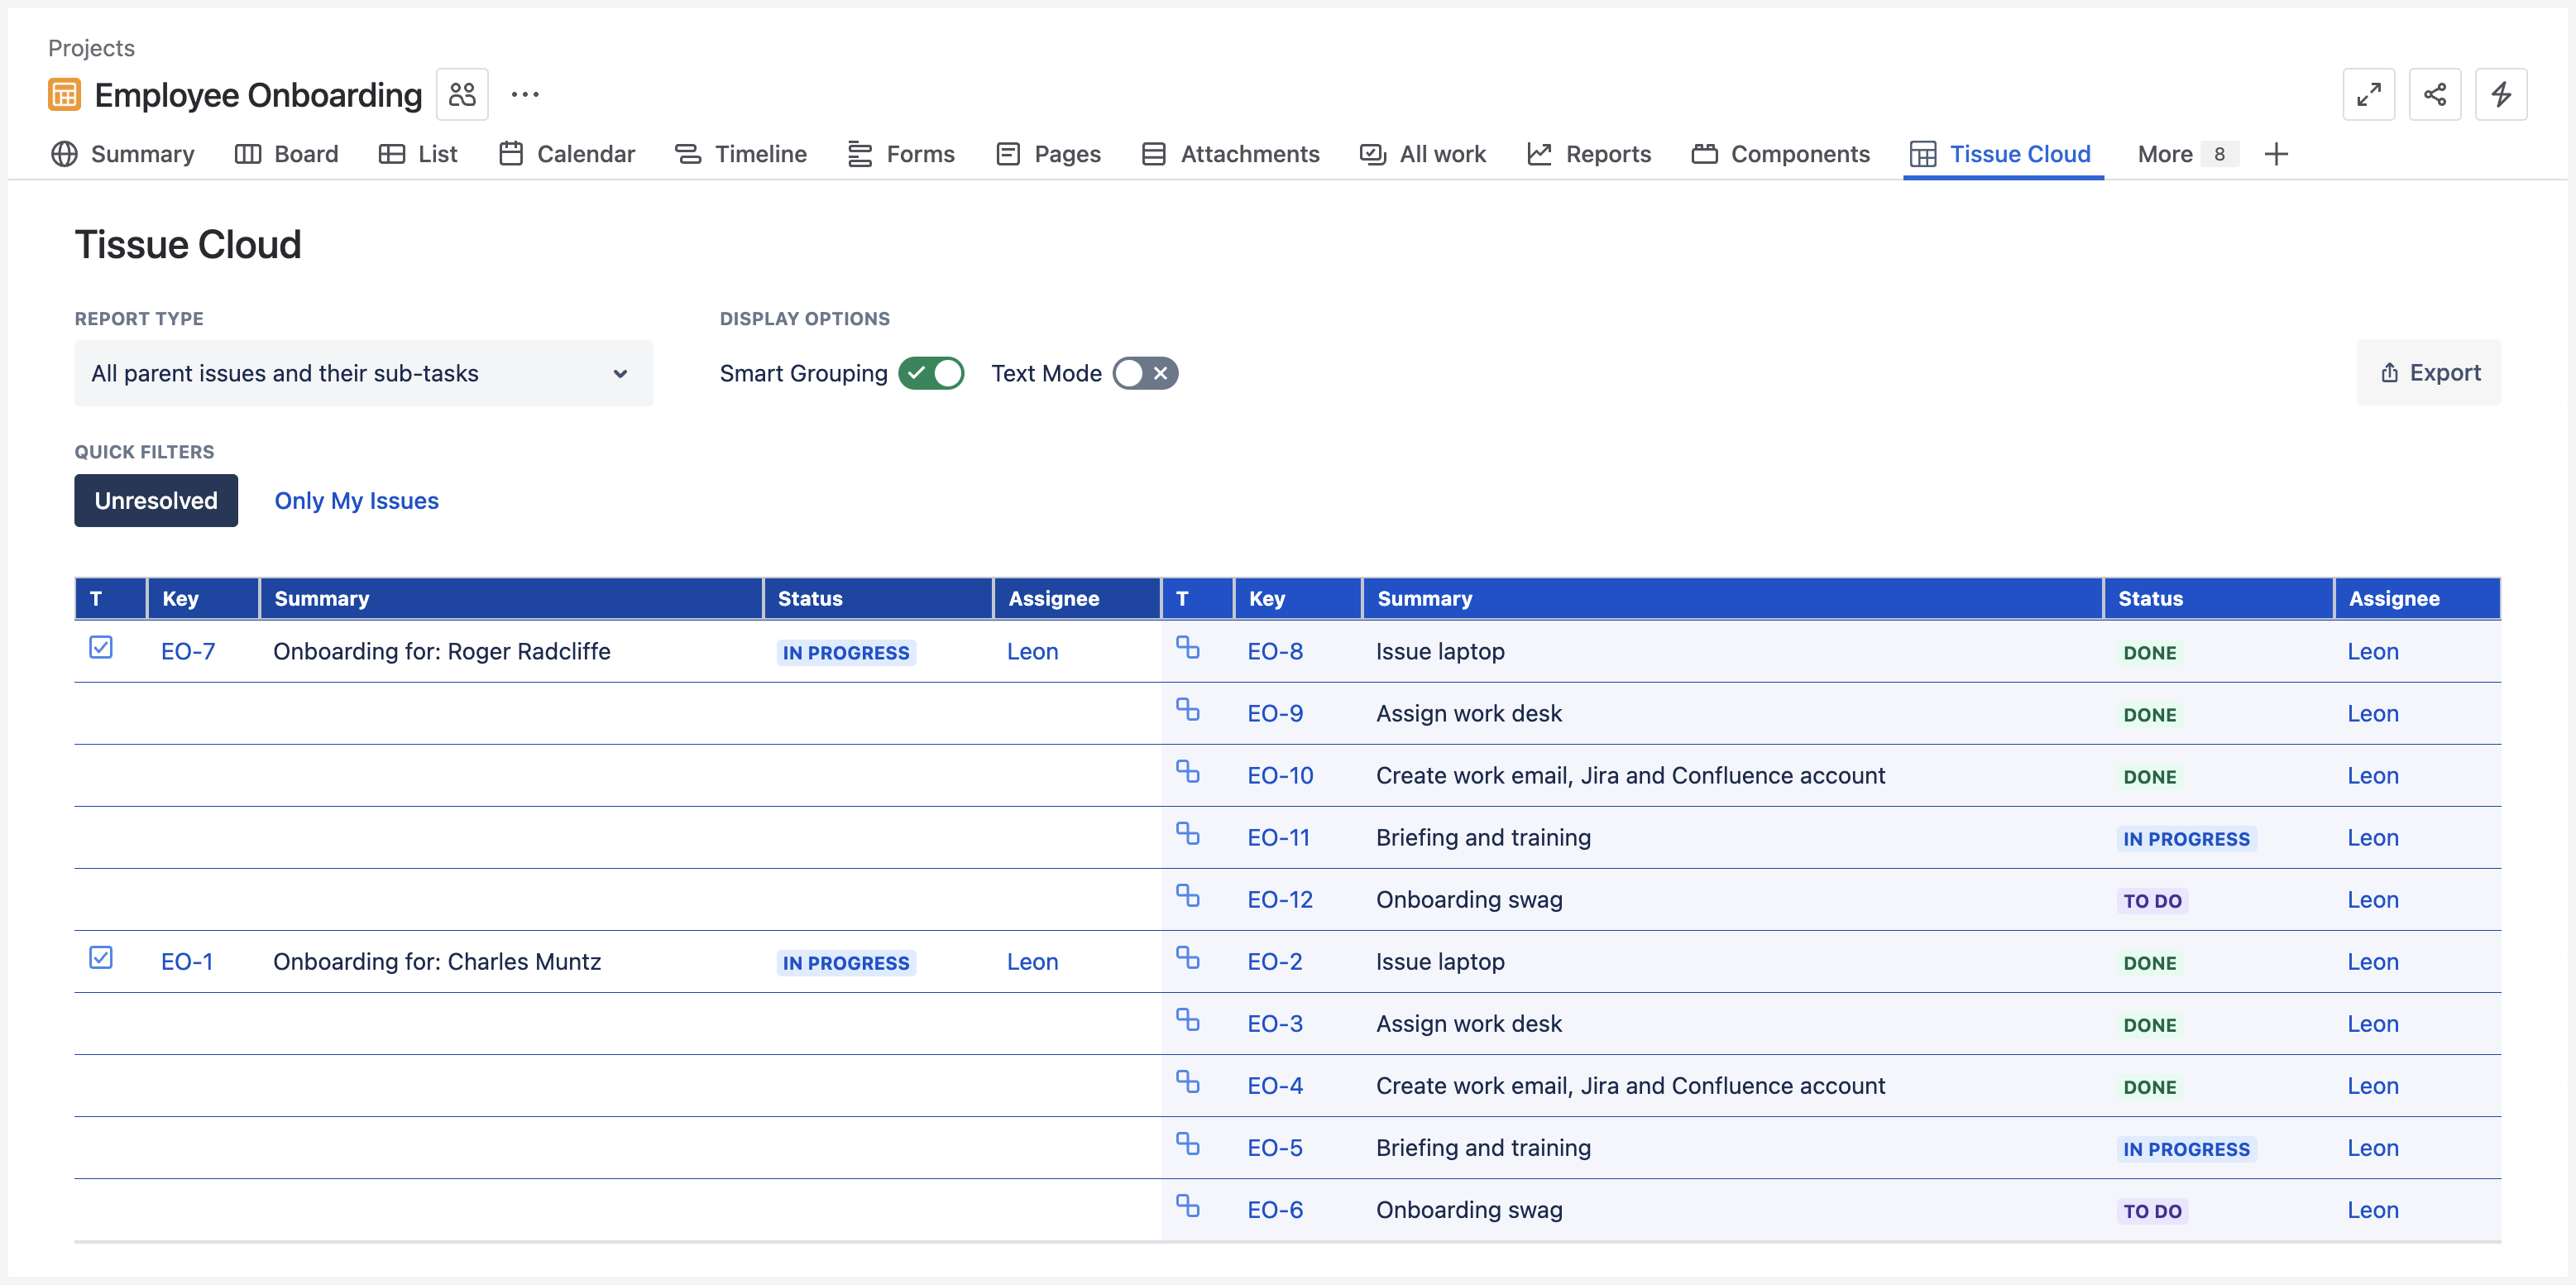Open the share icon in the top right

pos(2436,94)
